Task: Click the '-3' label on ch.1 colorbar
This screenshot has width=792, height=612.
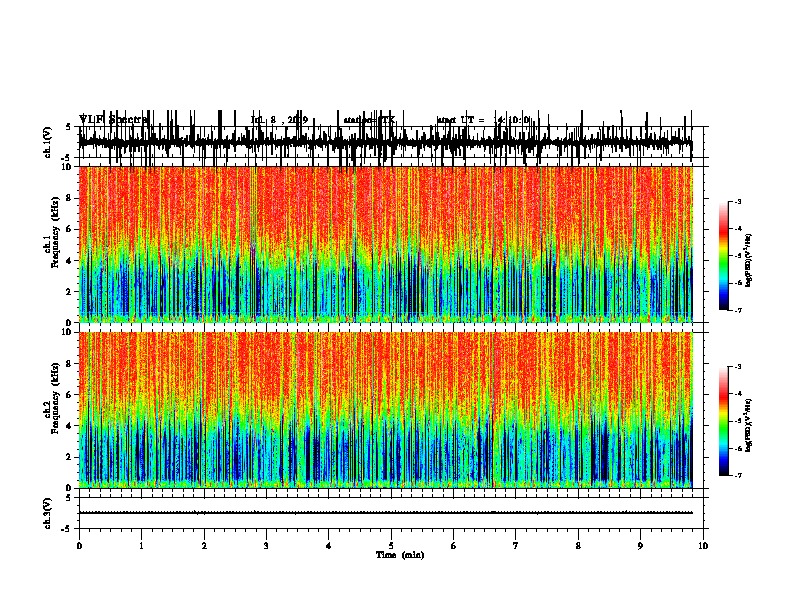Action: [737, 201]
